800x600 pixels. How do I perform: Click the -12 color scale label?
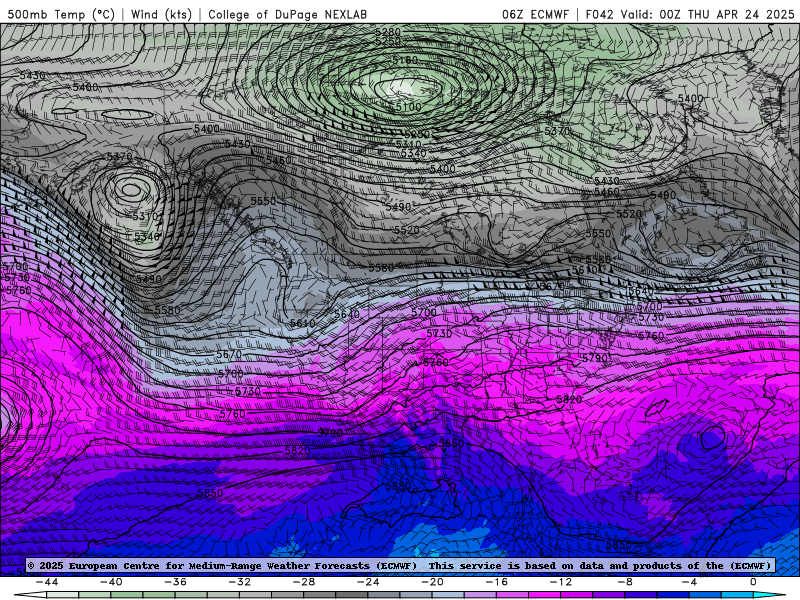pos(561,582)
